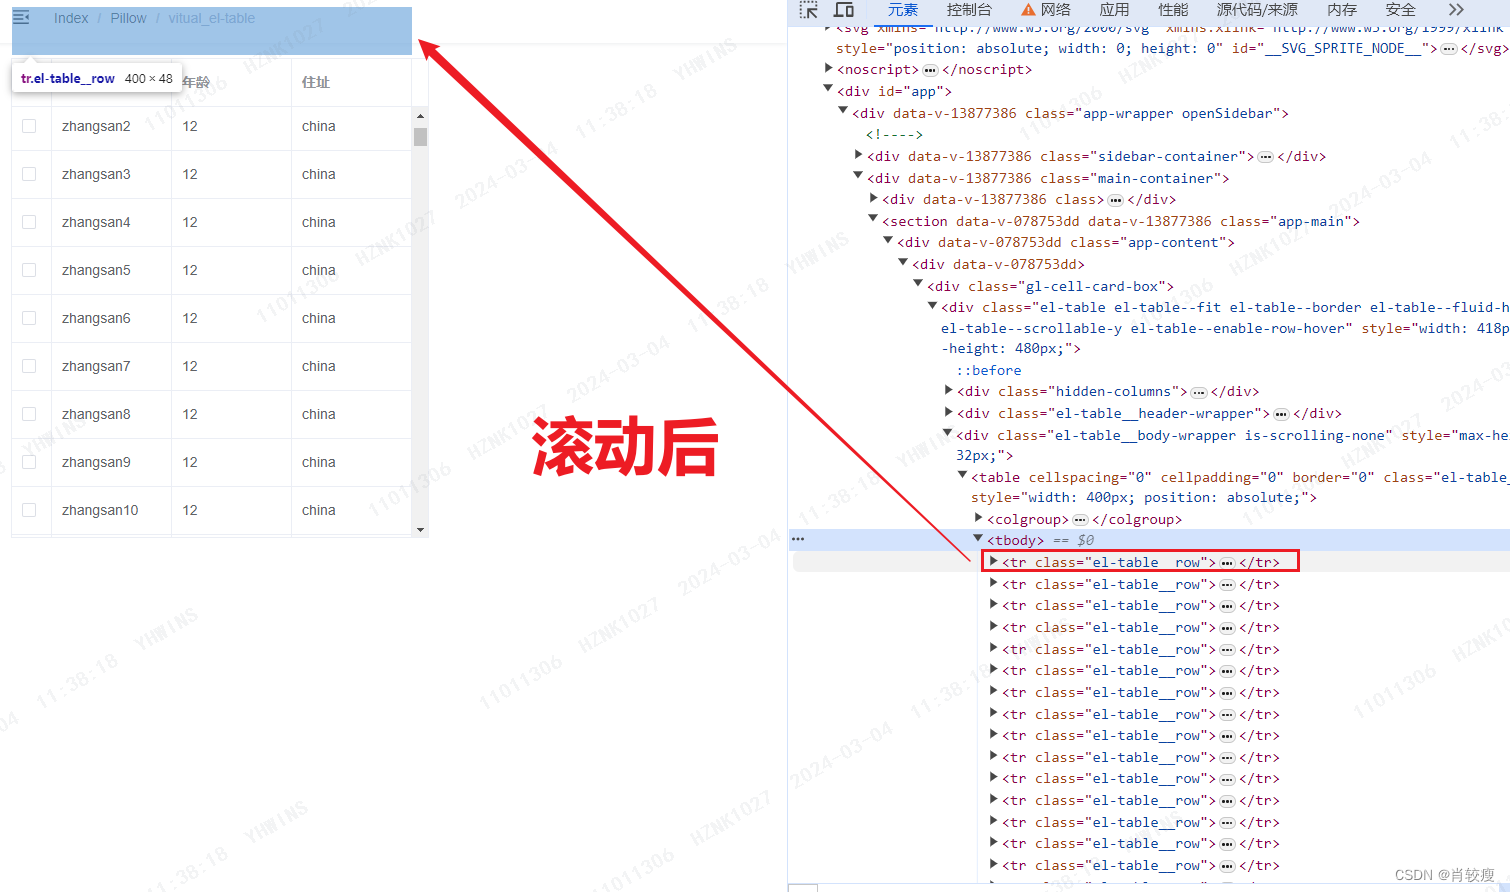1510x892 pixels.
Task: Check the checkbox beside zhangsan2
Action: (x=29, y=125)
